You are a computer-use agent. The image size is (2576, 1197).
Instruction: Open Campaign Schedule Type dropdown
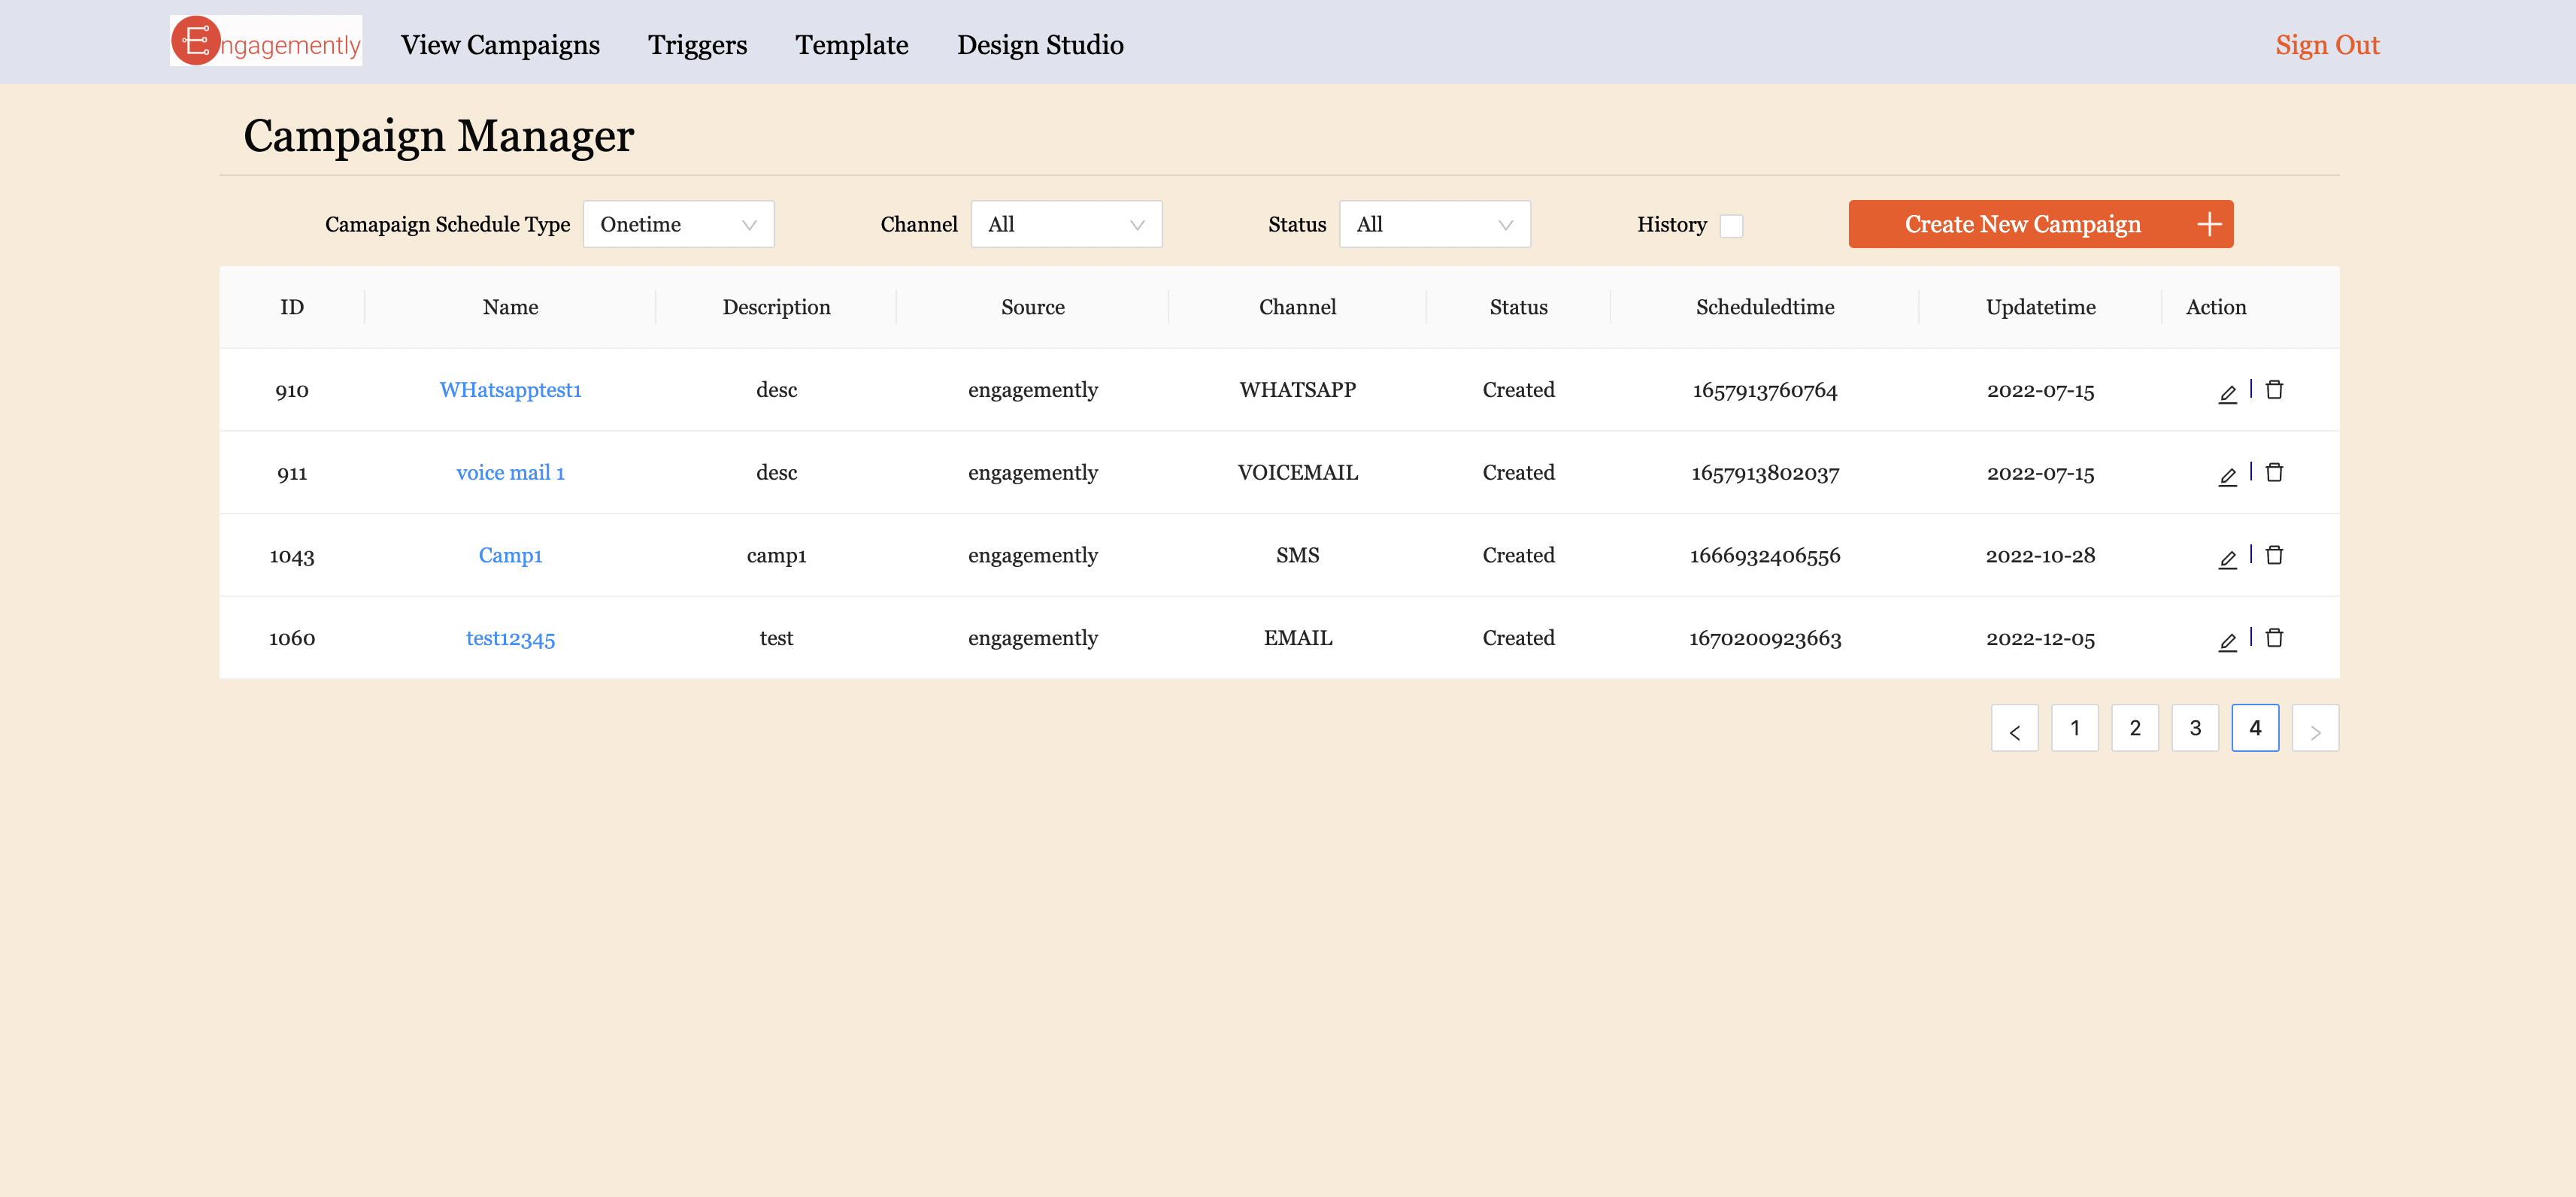tap(678, 224)
